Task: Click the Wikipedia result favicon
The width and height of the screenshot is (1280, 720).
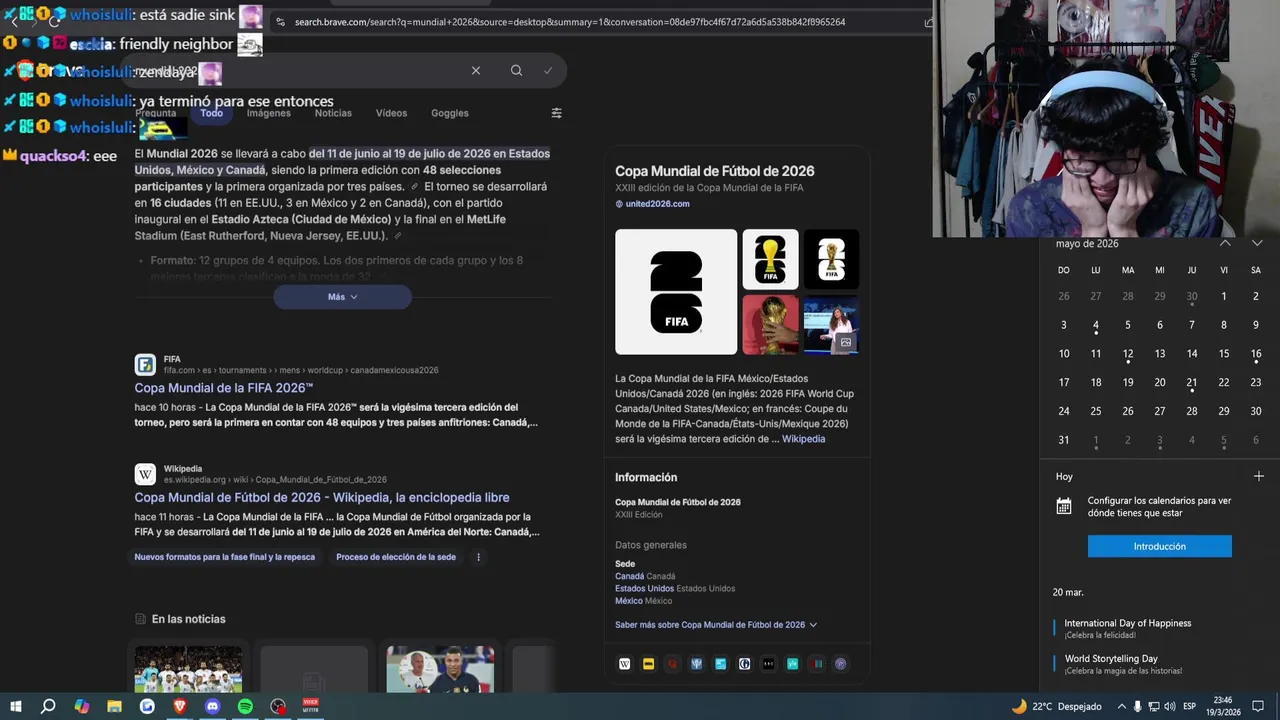Action: click(146, 474)
